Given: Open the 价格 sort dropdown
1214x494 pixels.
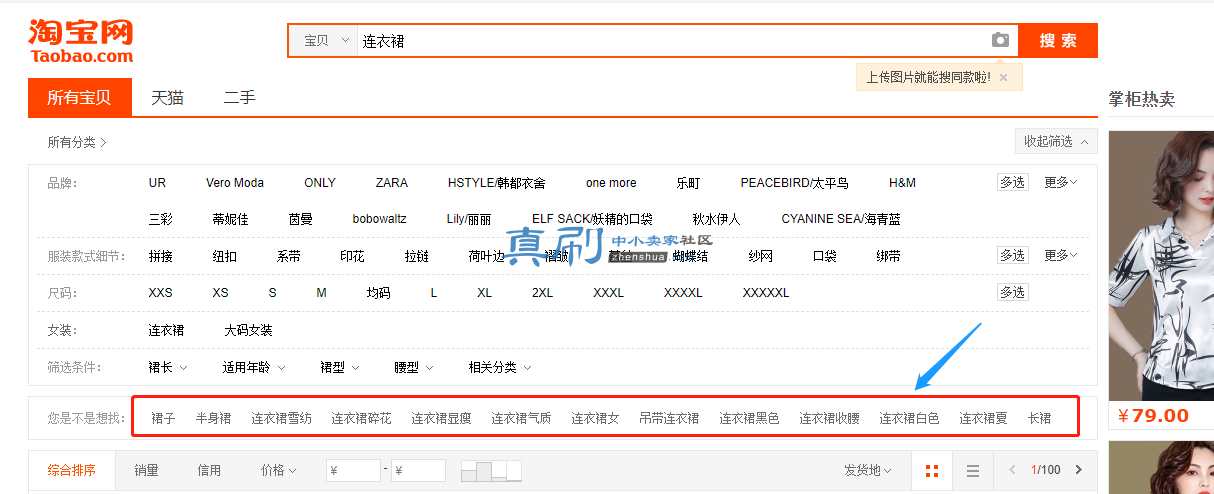Looking at the screenshot, I should 278,470.
